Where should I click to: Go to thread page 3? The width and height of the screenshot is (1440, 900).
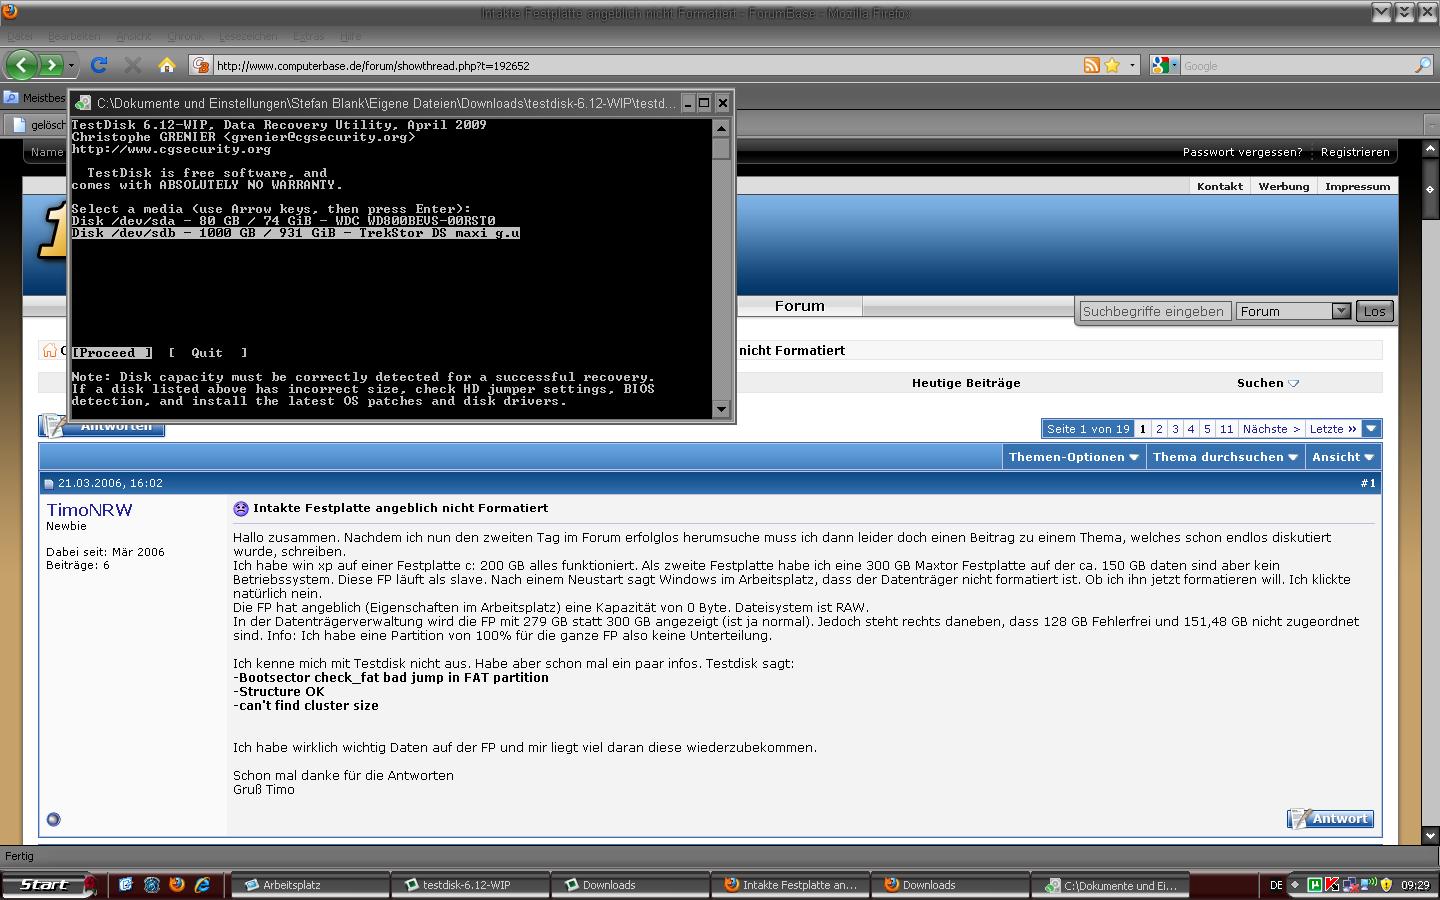1175,429
